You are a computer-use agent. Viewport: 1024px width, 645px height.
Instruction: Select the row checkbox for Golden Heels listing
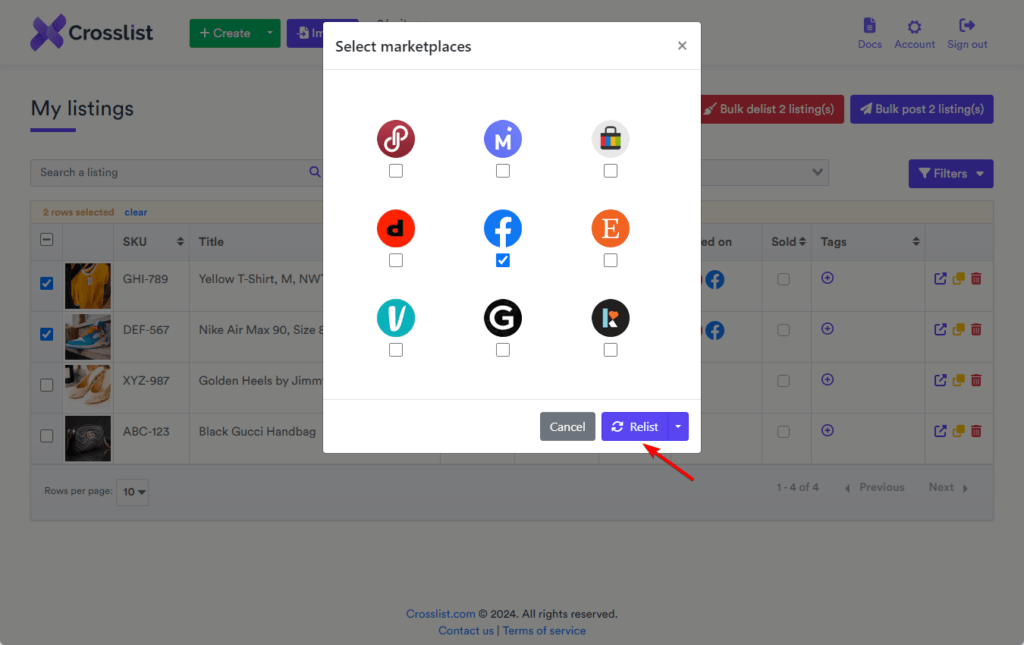pyautogui.click(x=46, y=386)
